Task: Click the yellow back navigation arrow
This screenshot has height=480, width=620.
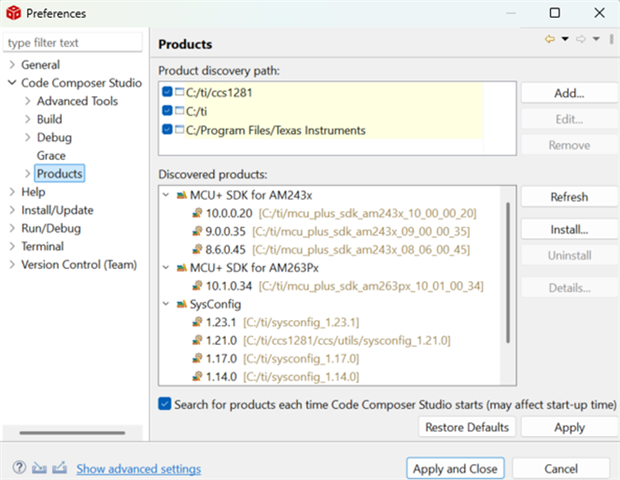Action: tap(550, 39)
